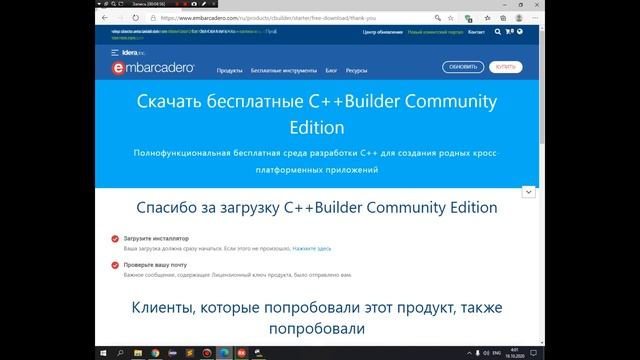Screen dimensions: 640x360
Task: Click the browser address bar URL
Action: 268,18
